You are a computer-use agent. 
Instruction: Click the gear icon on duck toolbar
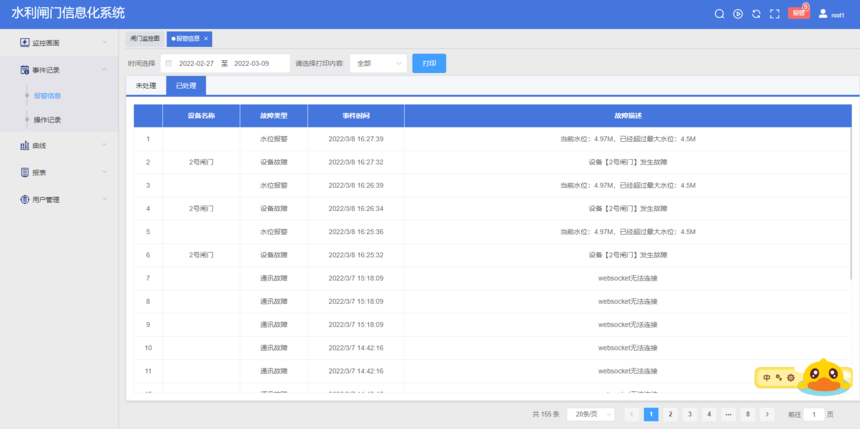tap(790, 377)
